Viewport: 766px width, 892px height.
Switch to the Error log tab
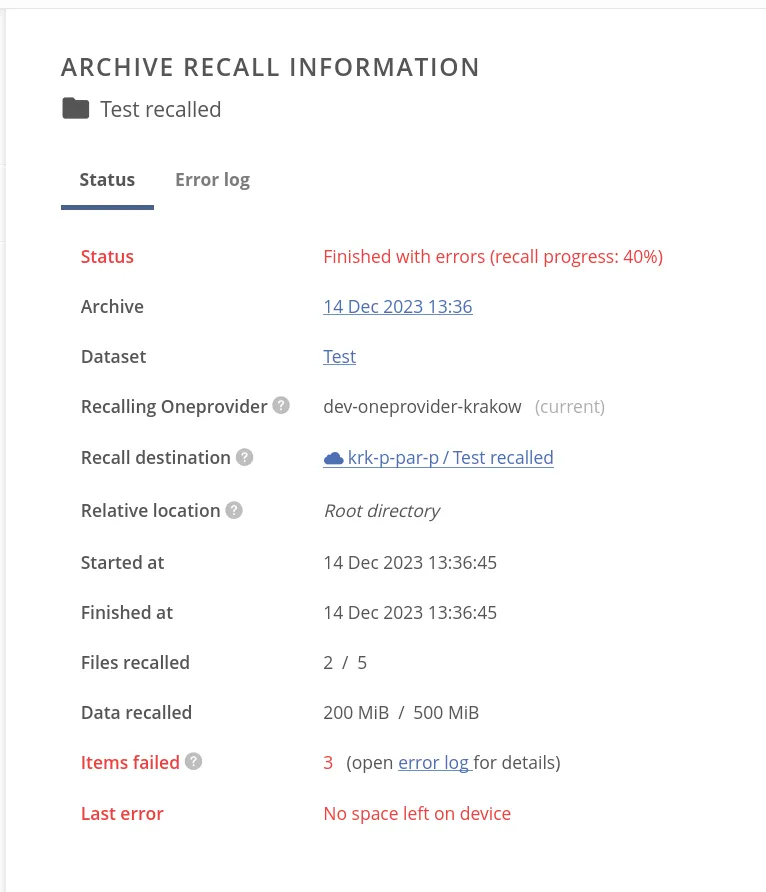pyautogui.click(x=212, y=180)
